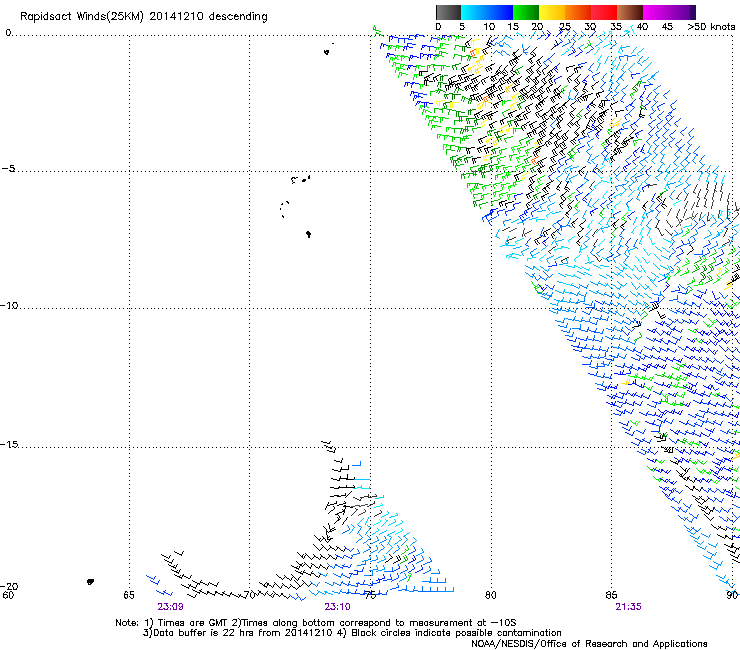
Task: Click the '30' label under the color bar
Action: [x=590, y=26]
